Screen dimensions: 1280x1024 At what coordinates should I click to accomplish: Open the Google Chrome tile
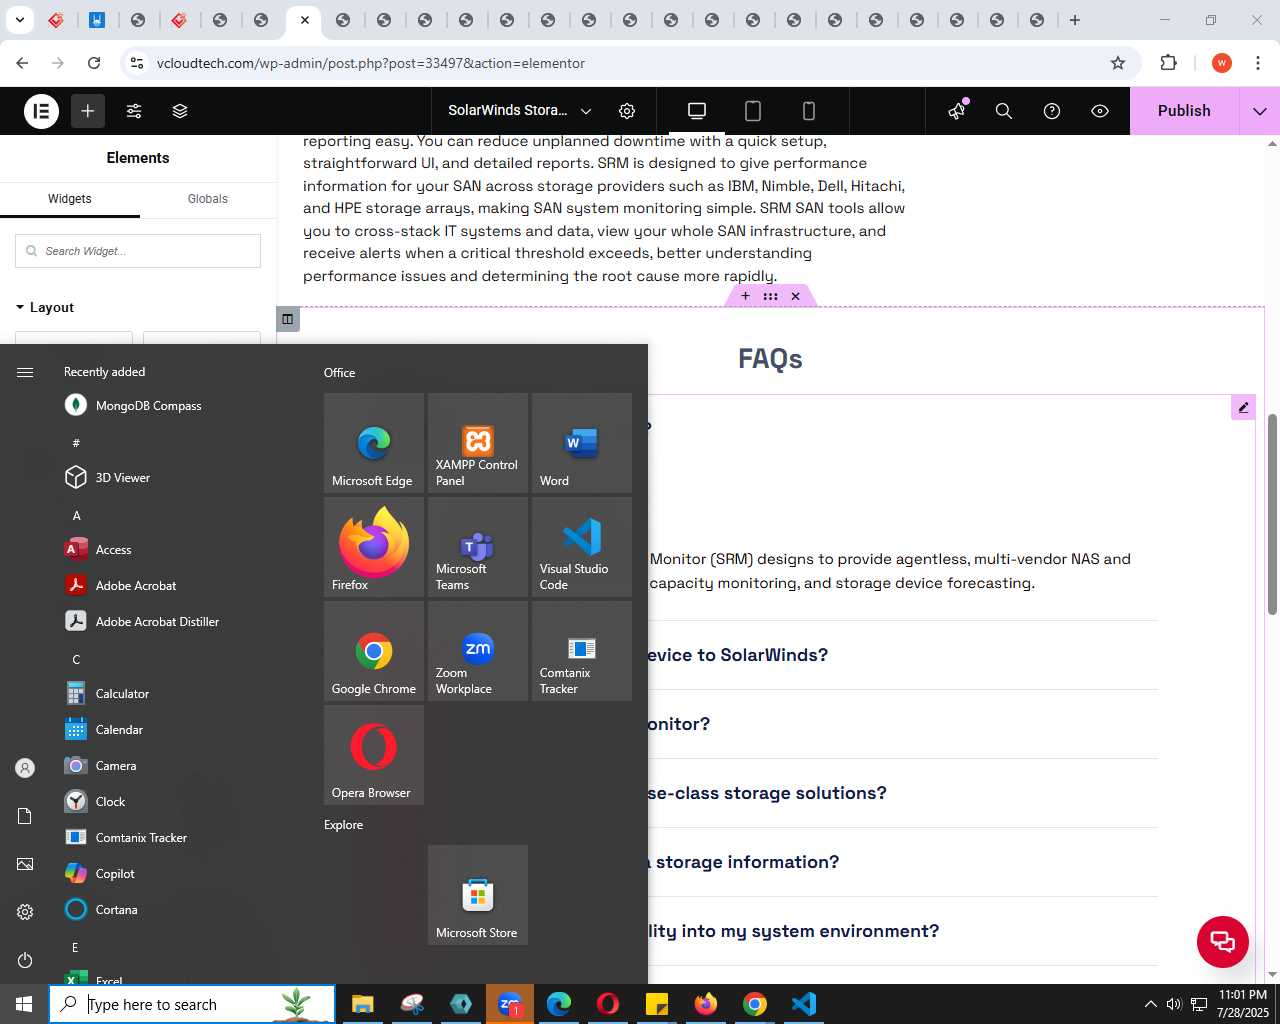tap(374, 651)
